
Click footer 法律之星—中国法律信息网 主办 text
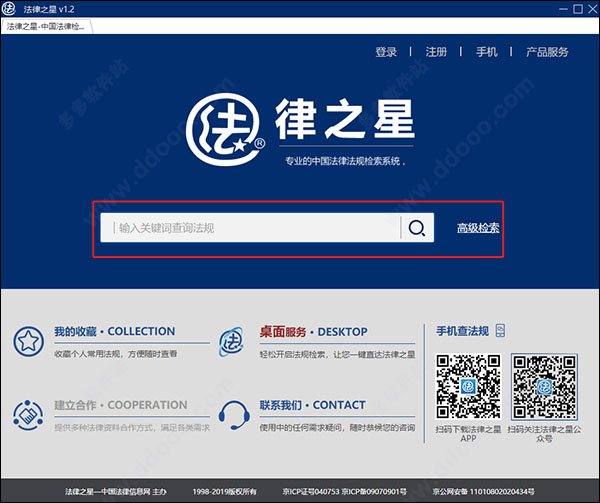coord(116,492)
